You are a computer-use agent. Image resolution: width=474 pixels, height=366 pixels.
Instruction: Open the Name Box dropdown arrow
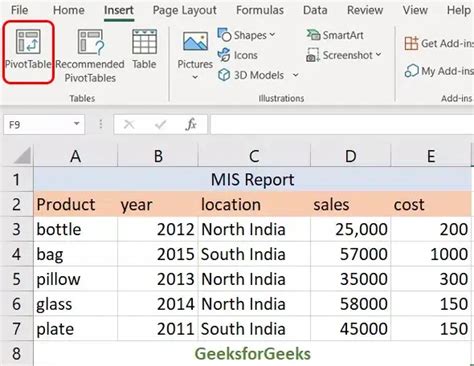(x=77, y=124)
